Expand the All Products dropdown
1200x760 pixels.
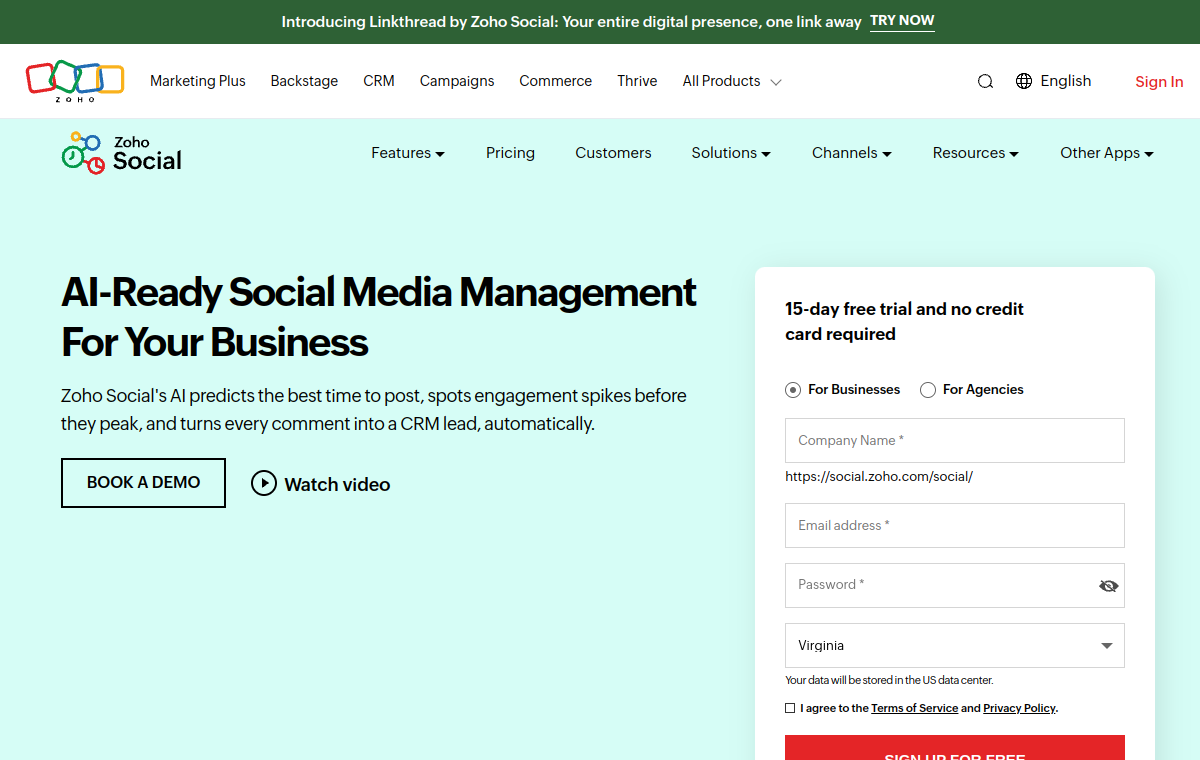pos(732,81)
